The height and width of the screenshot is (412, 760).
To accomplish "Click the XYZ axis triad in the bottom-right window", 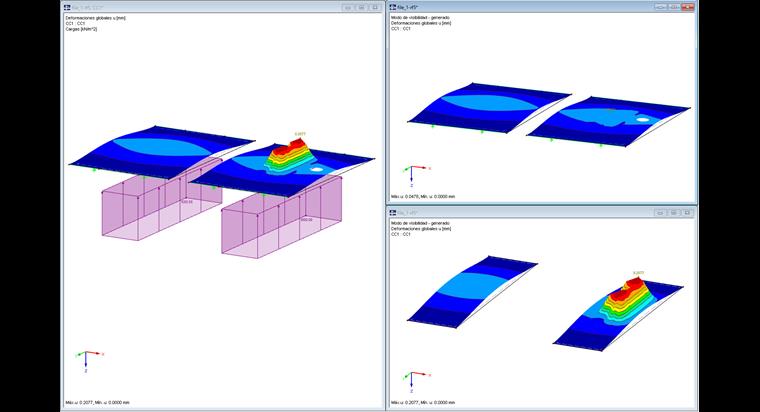I will 416,382.
